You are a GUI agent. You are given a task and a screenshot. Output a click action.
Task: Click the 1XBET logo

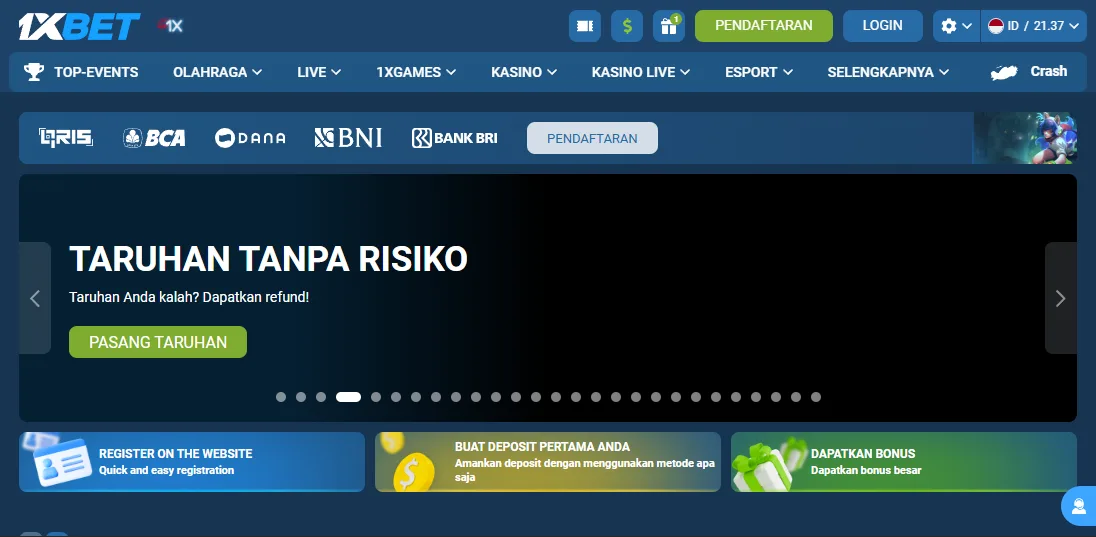(x=79, y=27)
